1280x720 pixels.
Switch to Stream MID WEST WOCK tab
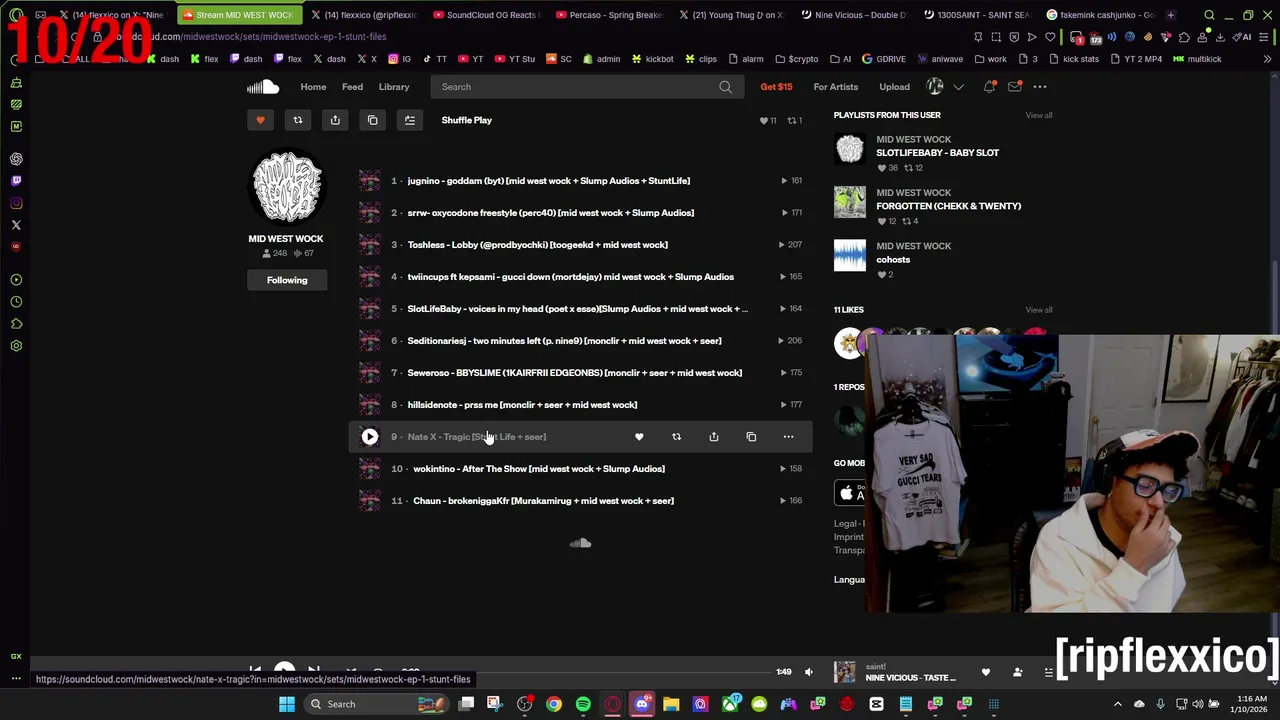pos(238,15)
